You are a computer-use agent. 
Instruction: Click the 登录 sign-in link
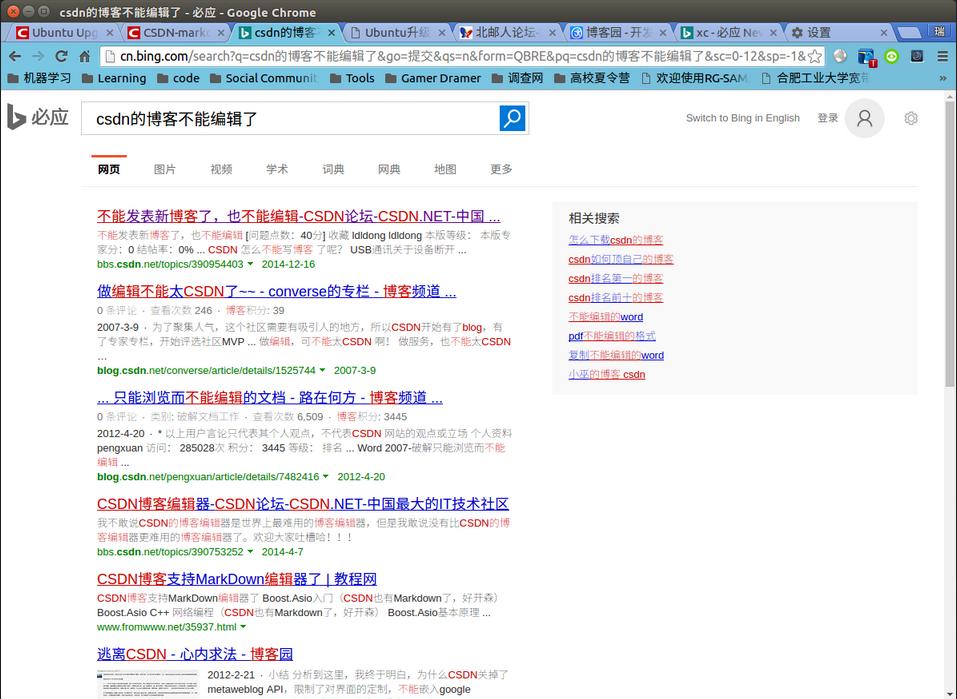(828, 118)
